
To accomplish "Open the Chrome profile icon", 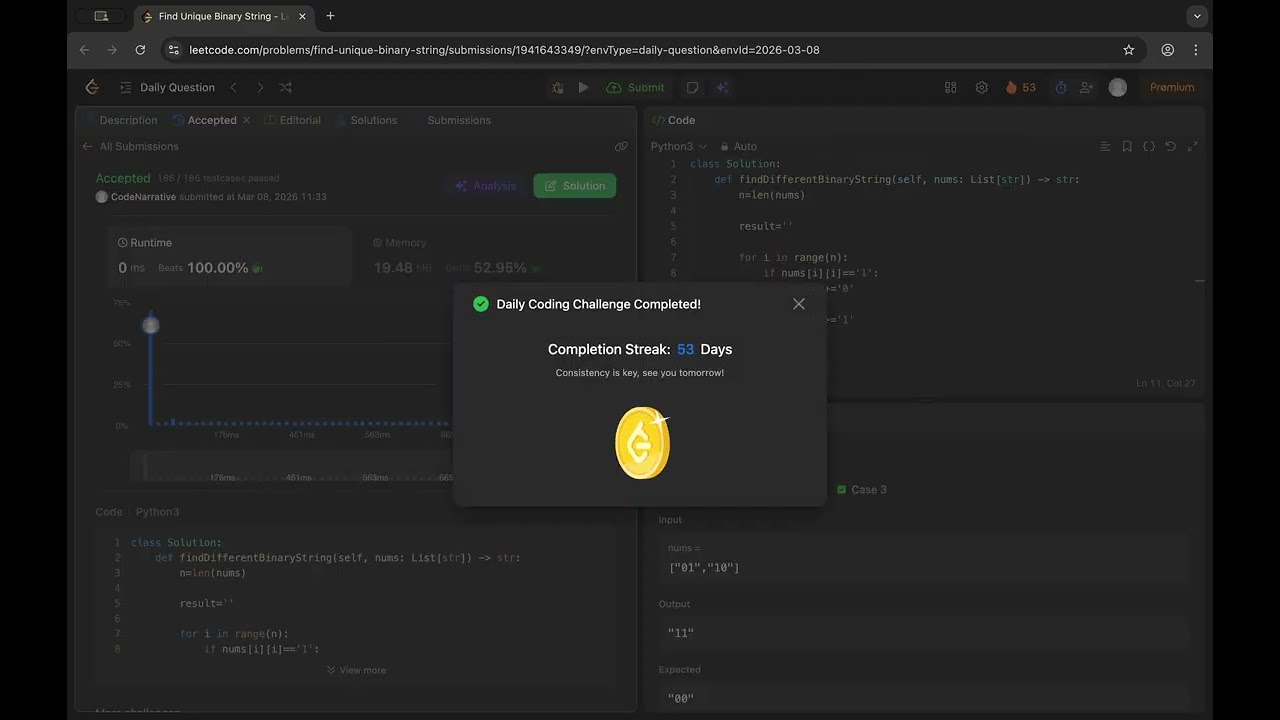I will [1167, 50].
